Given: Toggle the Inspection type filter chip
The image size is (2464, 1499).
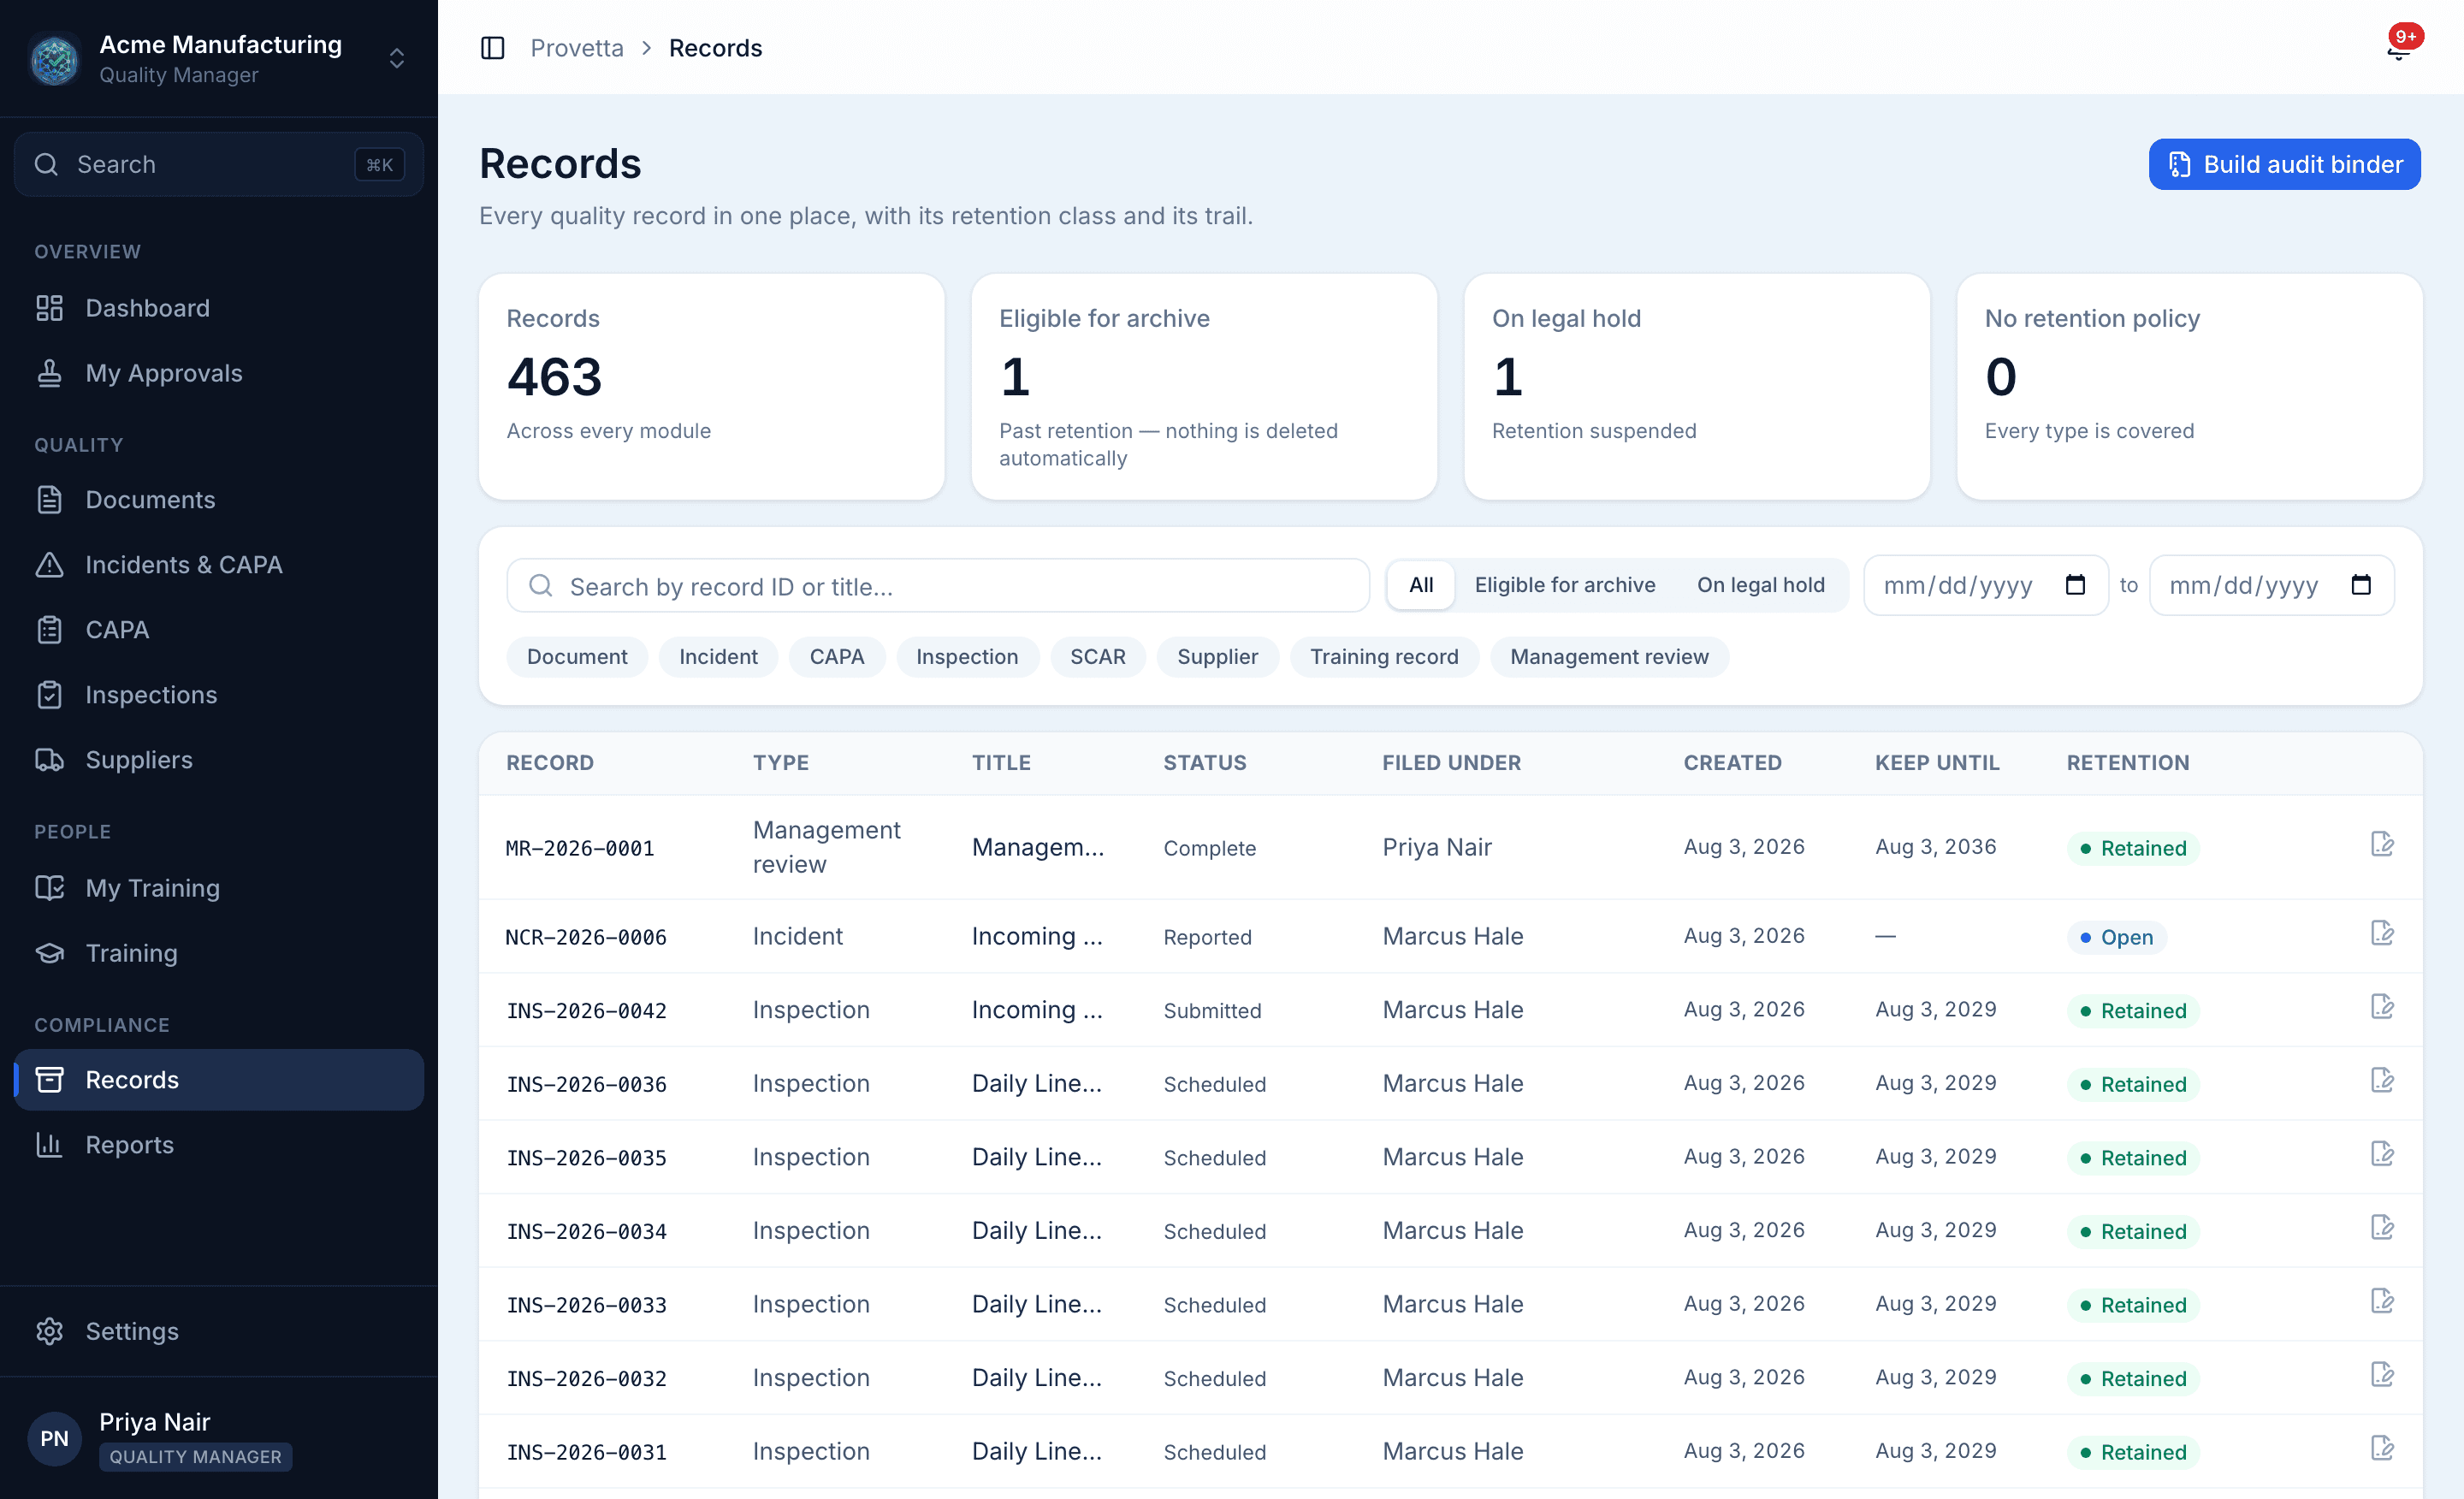Looking at the screenshot, I should (x=966, y=657).
